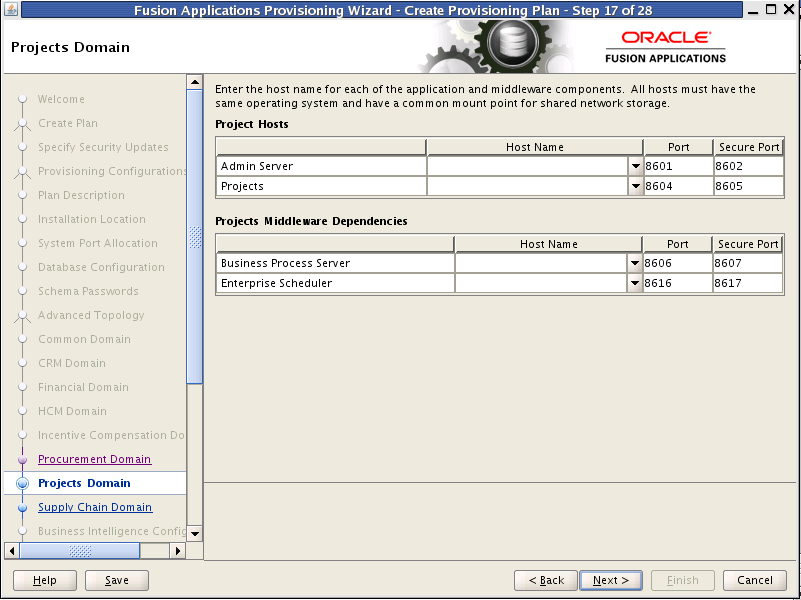Select the Business Process Server secure port 8607

(x=747, y=263)
